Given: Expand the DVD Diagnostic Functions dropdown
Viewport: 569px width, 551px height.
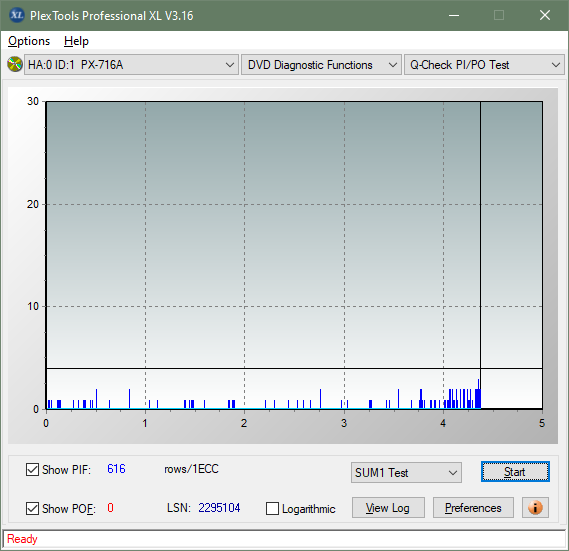Looking at the screenshot, I should (x=321, y=65).
